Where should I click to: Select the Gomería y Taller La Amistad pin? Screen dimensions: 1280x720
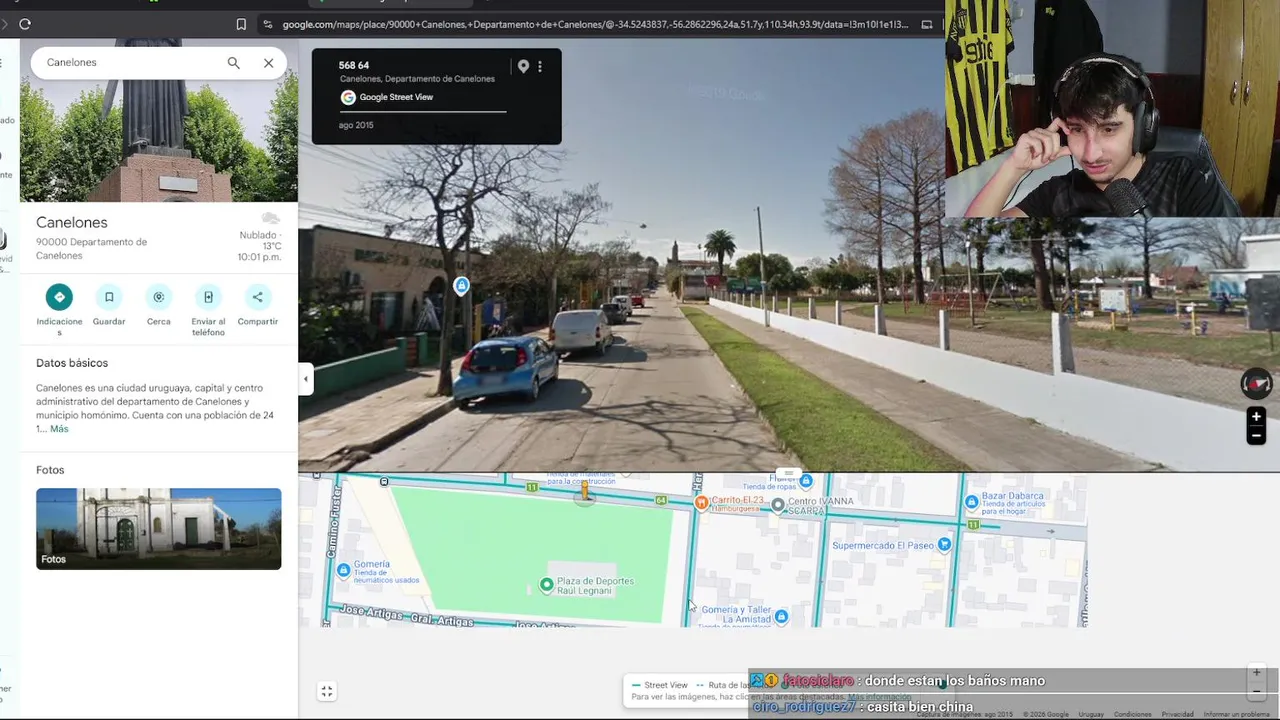point(781,616)
